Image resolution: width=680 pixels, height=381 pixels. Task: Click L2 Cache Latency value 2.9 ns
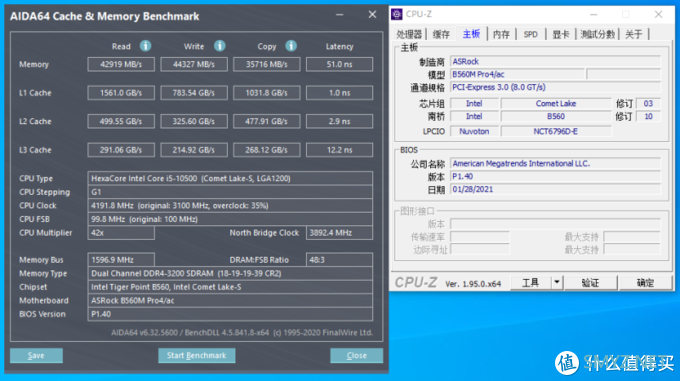click(x=340, y=121)
